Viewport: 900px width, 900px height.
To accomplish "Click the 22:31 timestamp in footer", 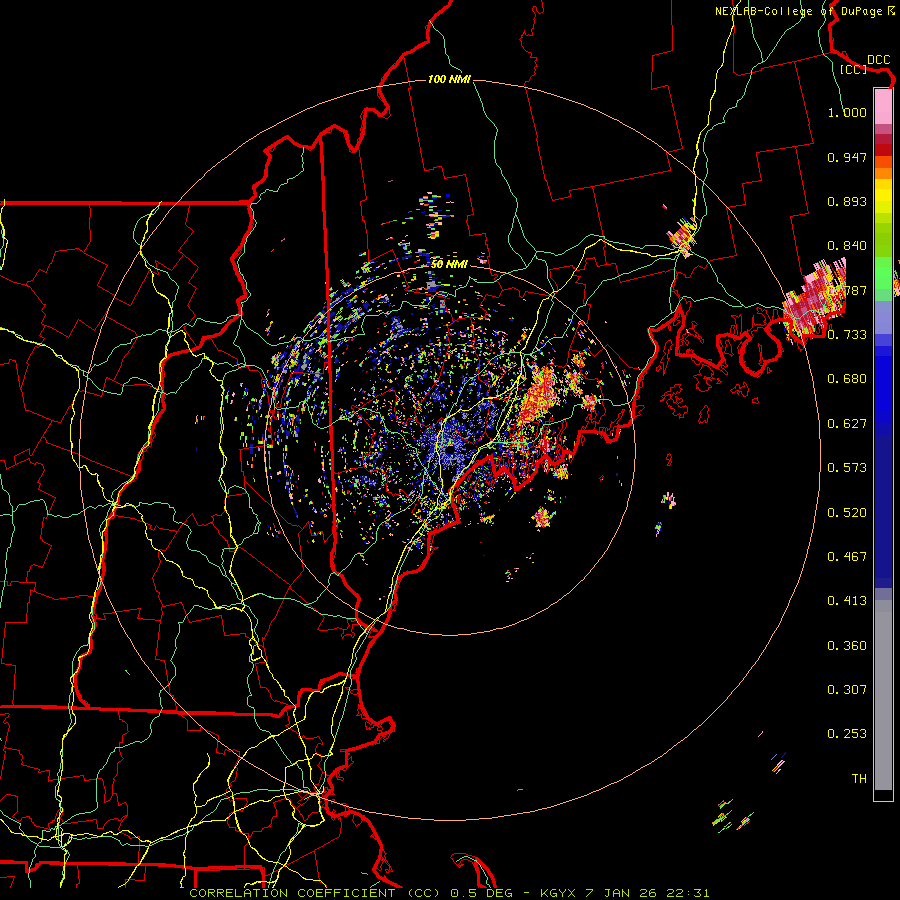I will pyautogui.click(x=688, y=893).
